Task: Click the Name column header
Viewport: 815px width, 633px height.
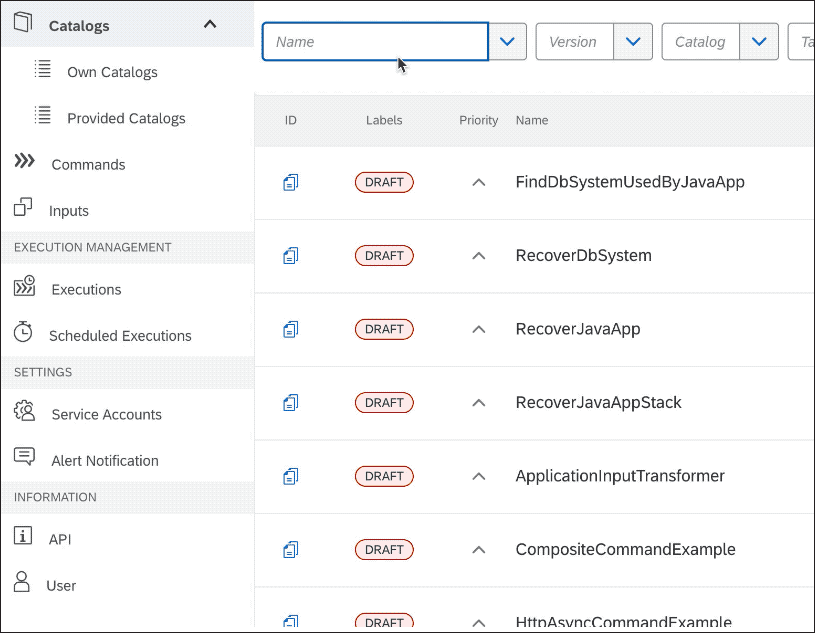Action: (x=532, y=121)
